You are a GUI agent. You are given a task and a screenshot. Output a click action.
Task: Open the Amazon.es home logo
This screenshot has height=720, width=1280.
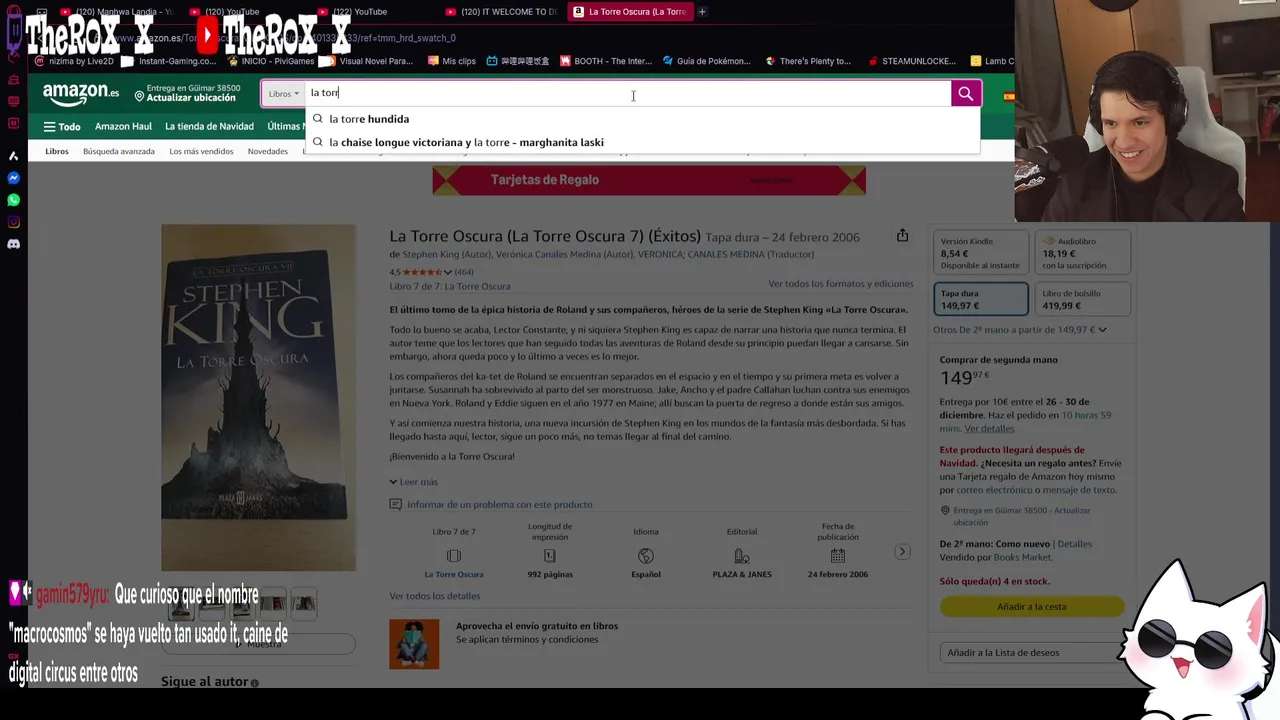[81, 93]
